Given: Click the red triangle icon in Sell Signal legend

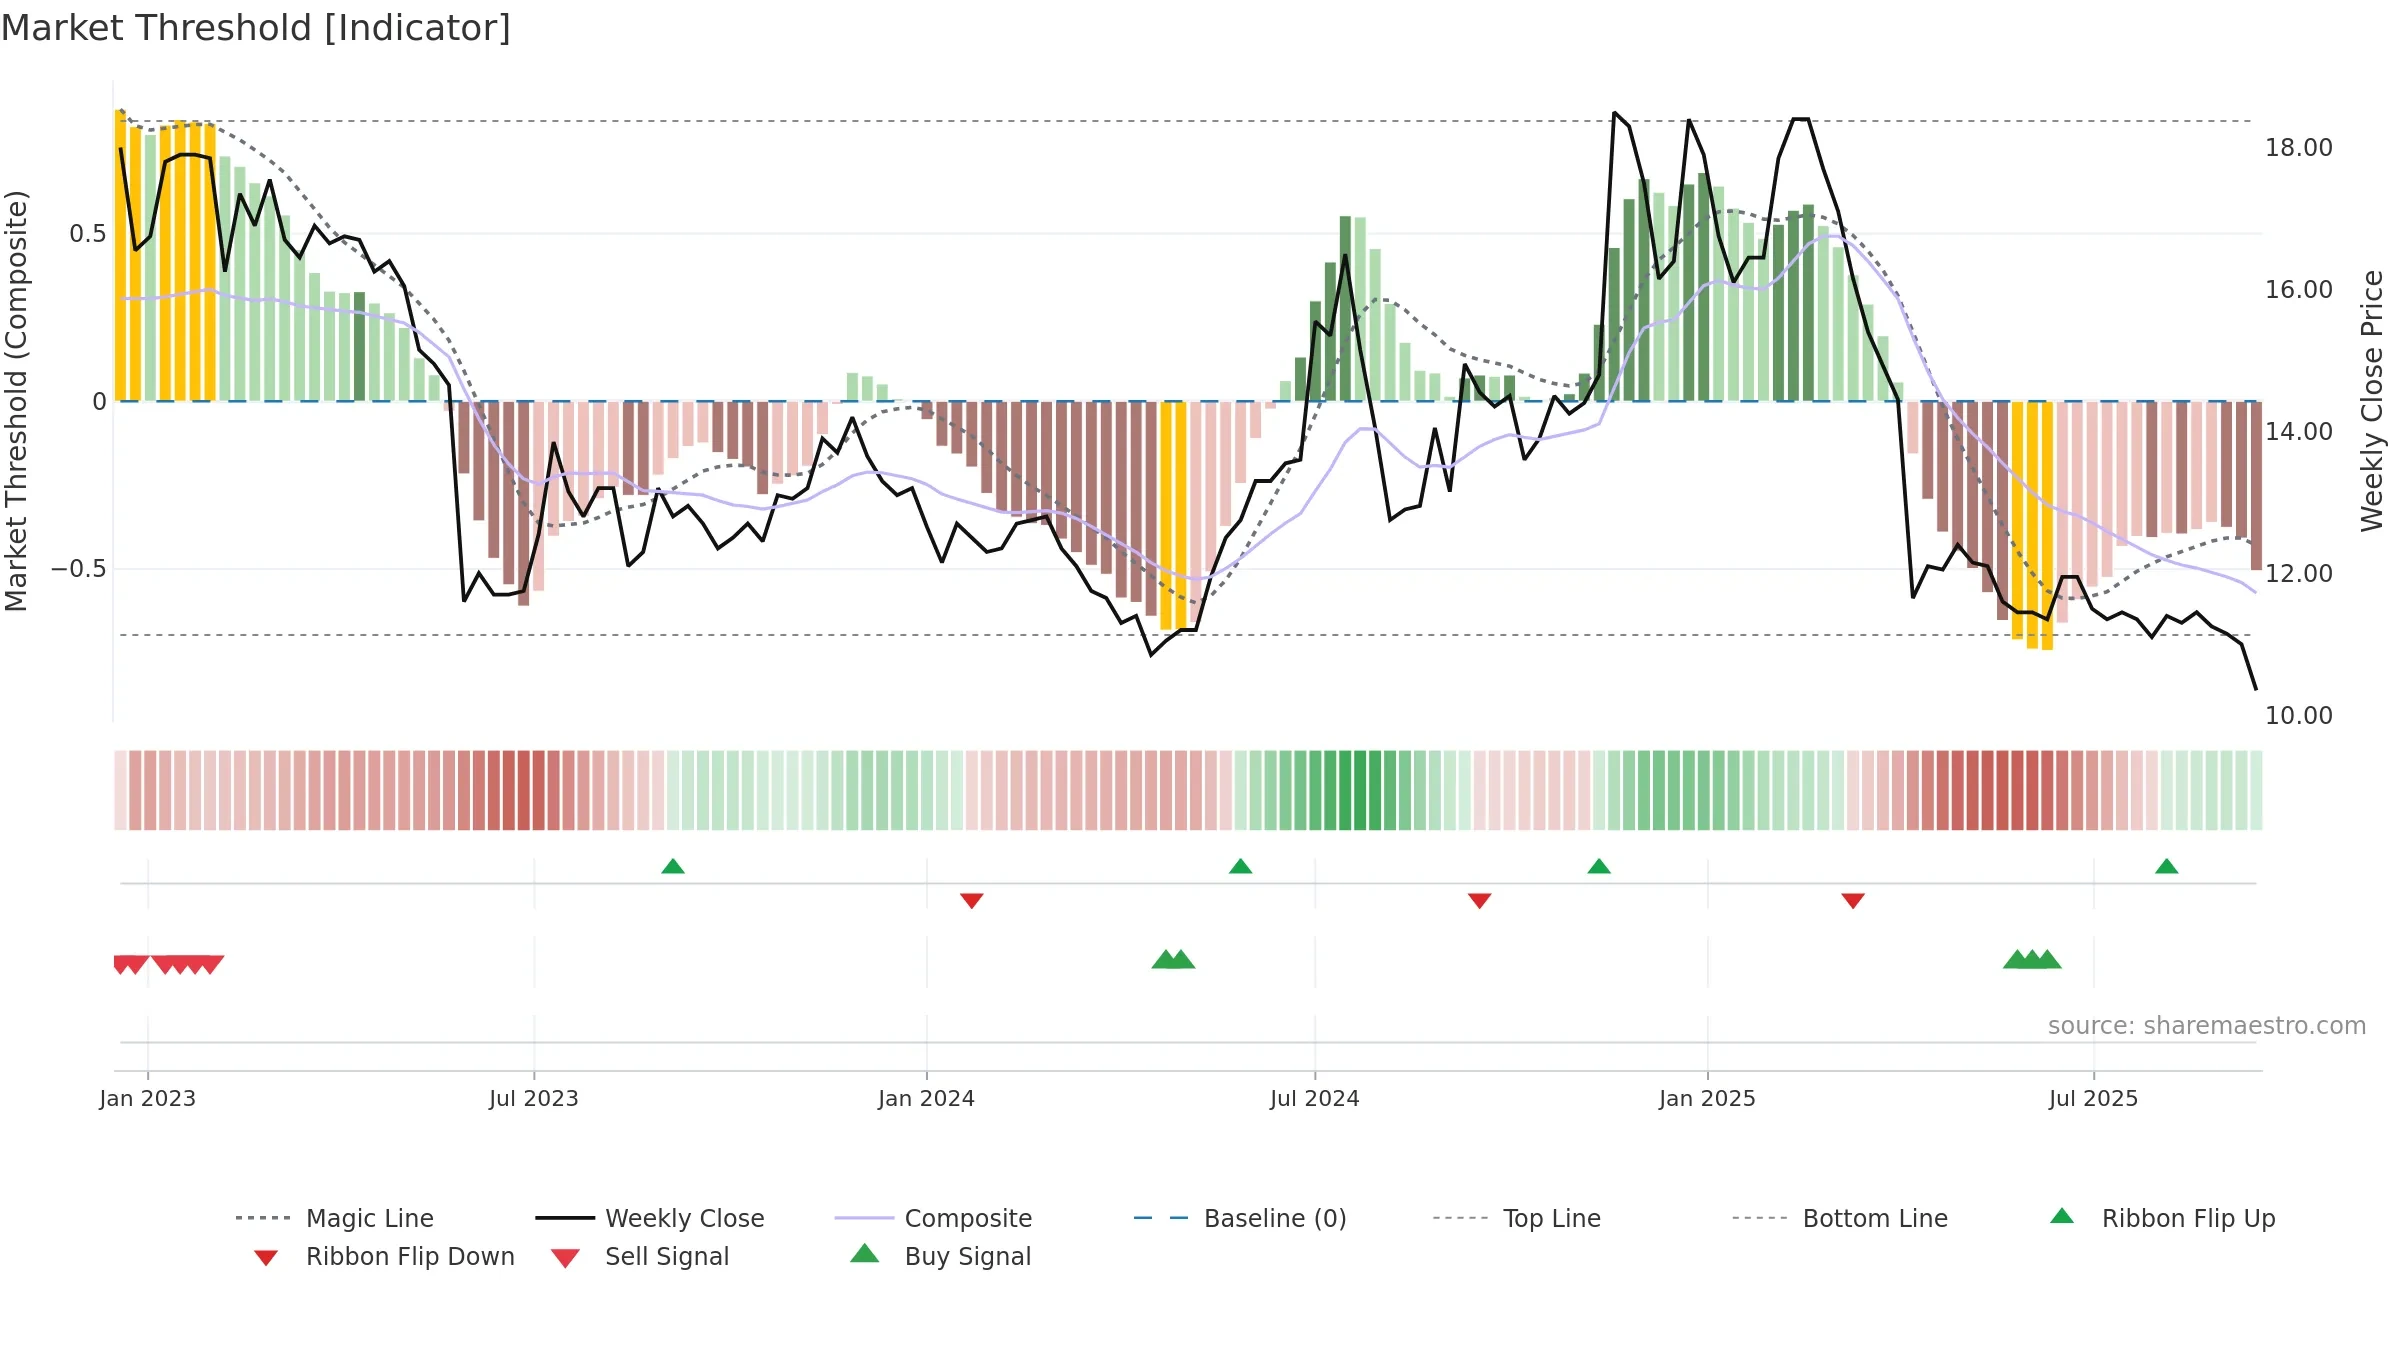Looking at the screenshot, I should (x=566, y=1258).
